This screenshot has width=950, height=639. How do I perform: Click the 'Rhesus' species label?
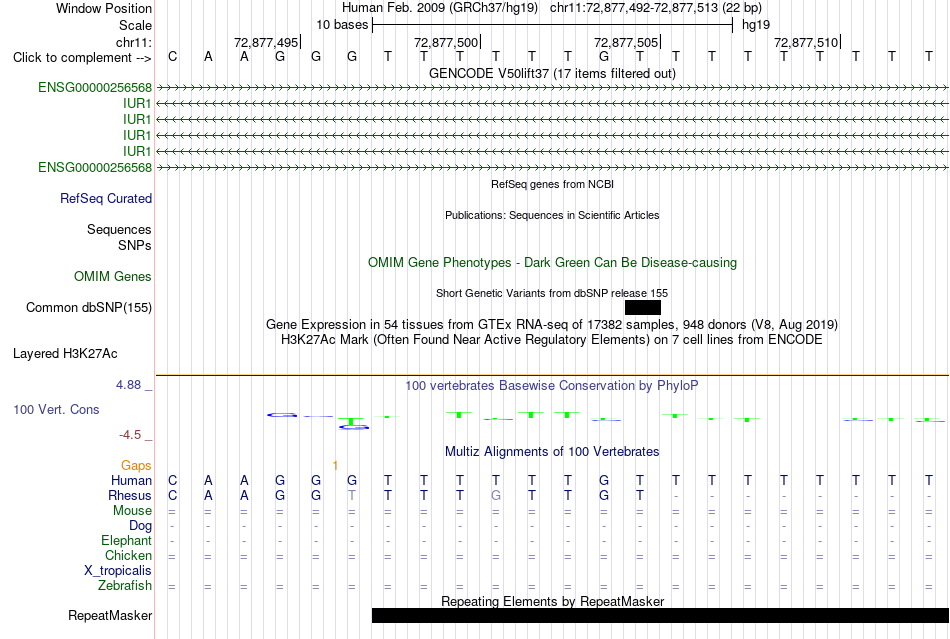[x=130, y=495]
